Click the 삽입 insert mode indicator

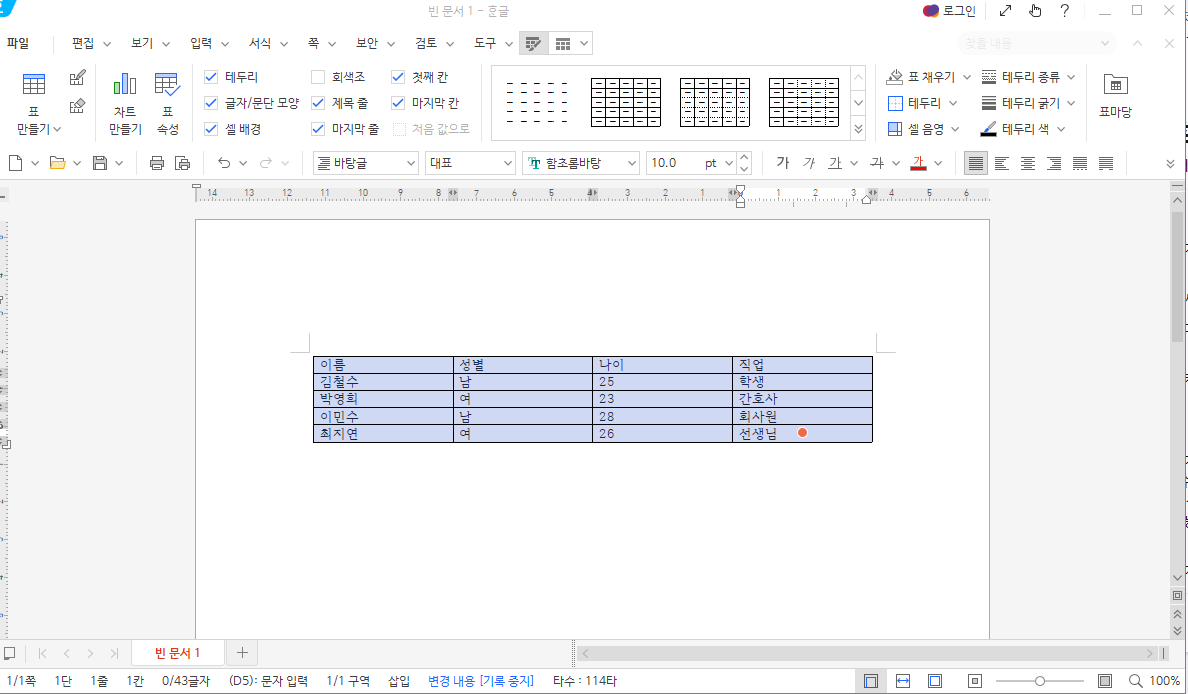coord(399,681)
